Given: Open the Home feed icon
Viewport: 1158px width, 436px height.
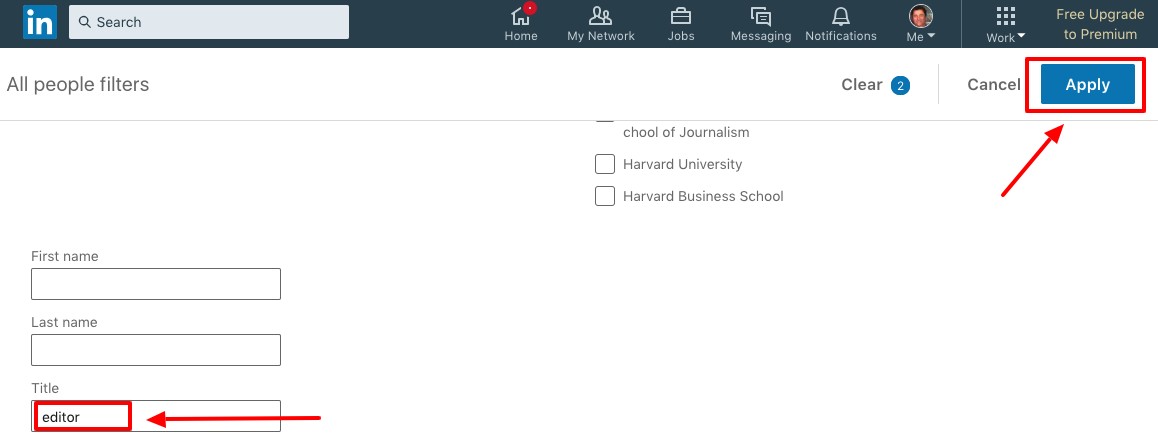Looking at the screenshot, I should [520, 16].
